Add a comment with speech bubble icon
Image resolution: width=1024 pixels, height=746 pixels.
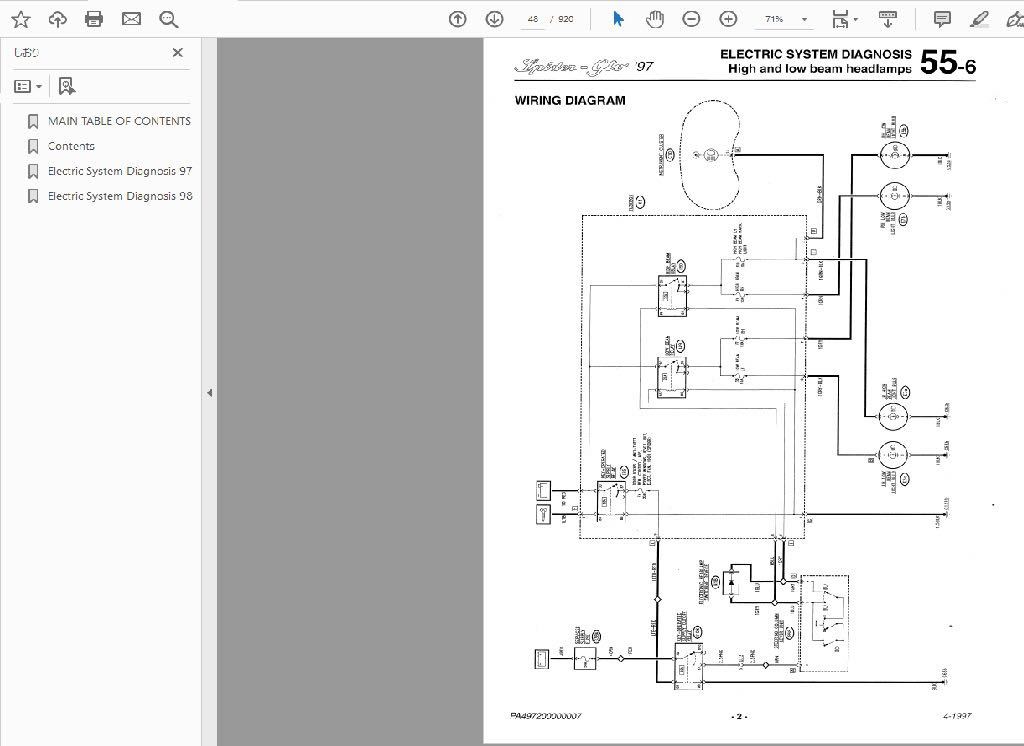[942, 20]
